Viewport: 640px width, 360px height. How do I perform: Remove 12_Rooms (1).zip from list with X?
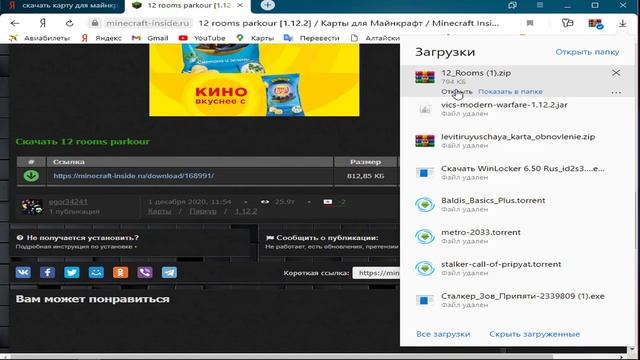[x=616, y=73]
